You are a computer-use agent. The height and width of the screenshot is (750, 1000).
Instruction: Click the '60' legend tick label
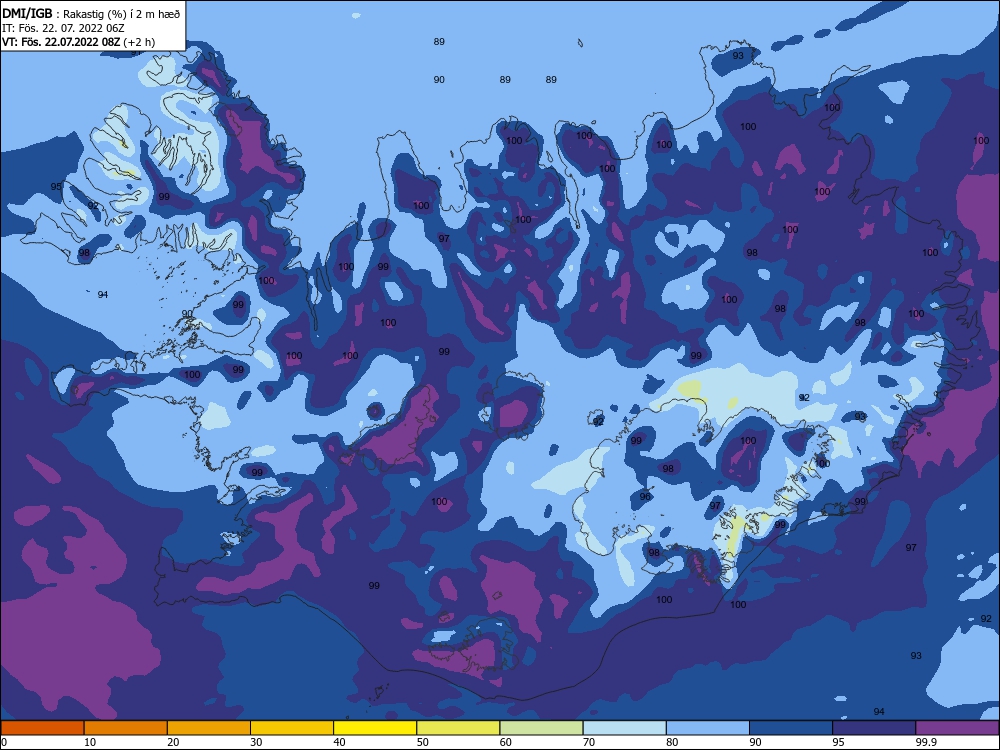pyautogui.click(x=506, y=742)
